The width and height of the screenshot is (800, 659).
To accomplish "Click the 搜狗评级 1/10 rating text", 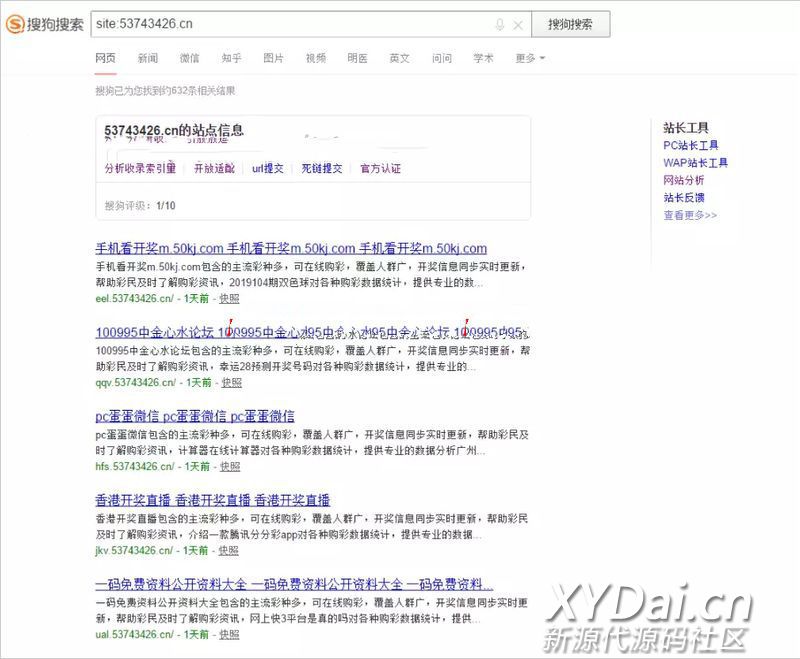I will (x=140, y=206).
